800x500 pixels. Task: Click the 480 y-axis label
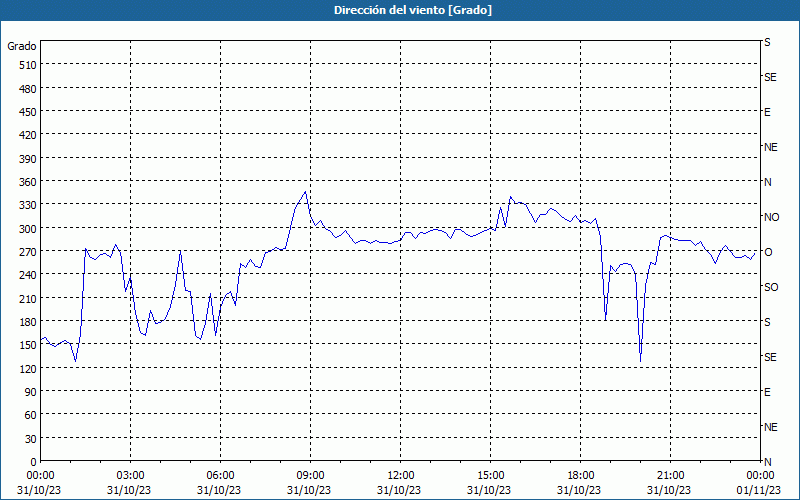click(x=28, y=88)
